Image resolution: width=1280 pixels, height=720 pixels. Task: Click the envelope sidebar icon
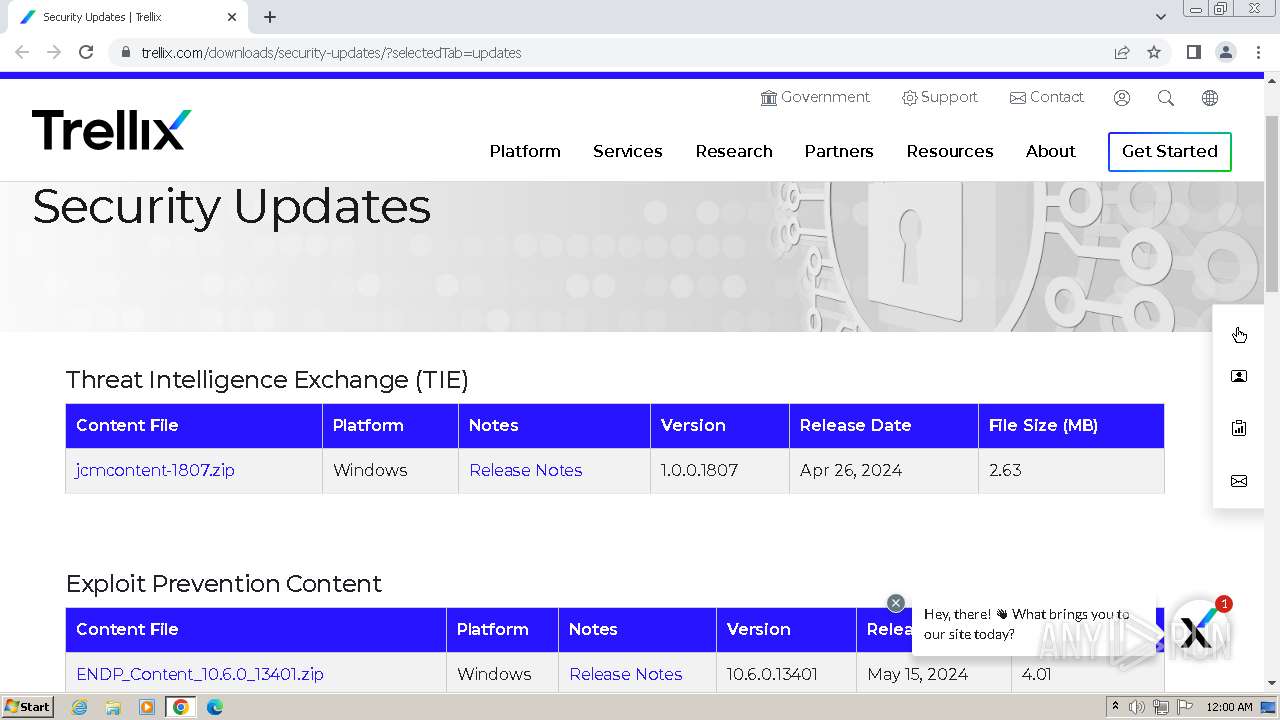click(1239, 481)
